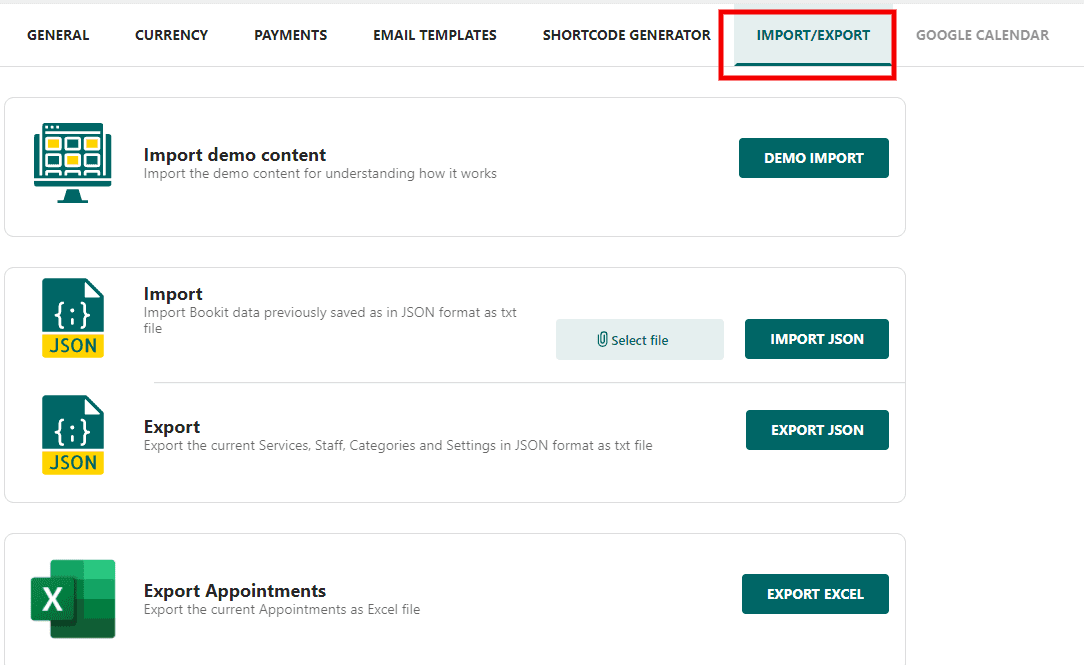Image resolution: width=1084 pixels, height=665 pixels.
Task: Click the Export Appointments heading
Action: (235, 591)
